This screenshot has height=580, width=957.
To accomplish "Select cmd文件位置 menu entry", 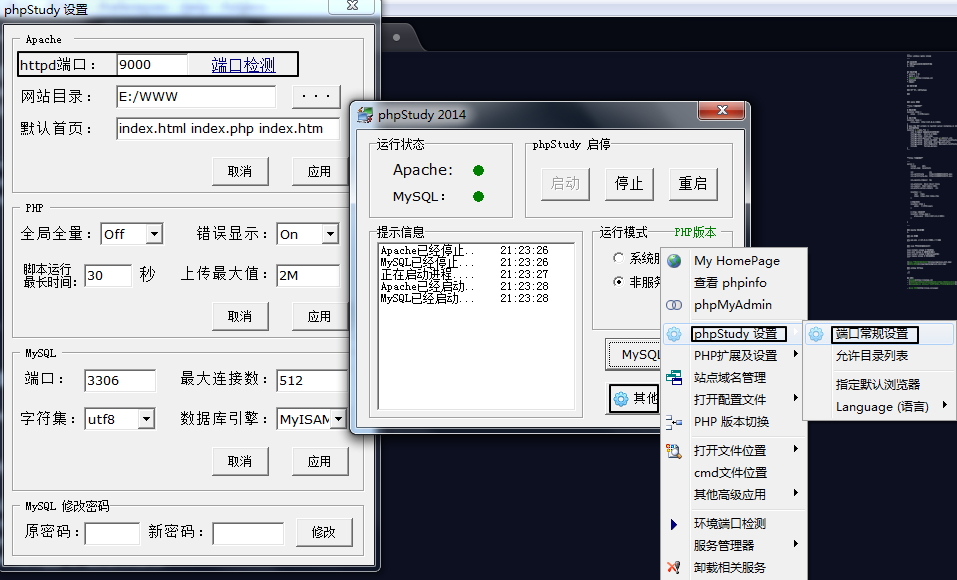I will click(730, 473).
